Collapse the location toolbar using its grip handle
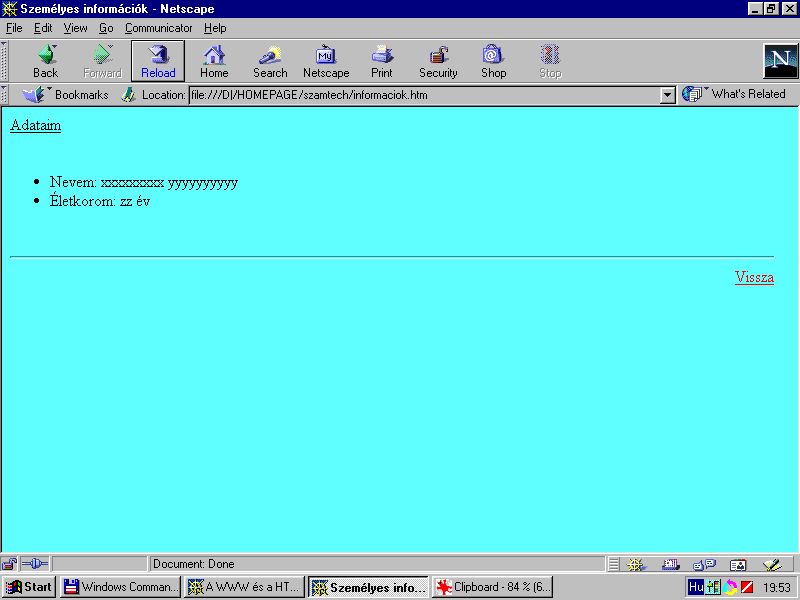The image size is (800, 600). (x=4, y=94)
